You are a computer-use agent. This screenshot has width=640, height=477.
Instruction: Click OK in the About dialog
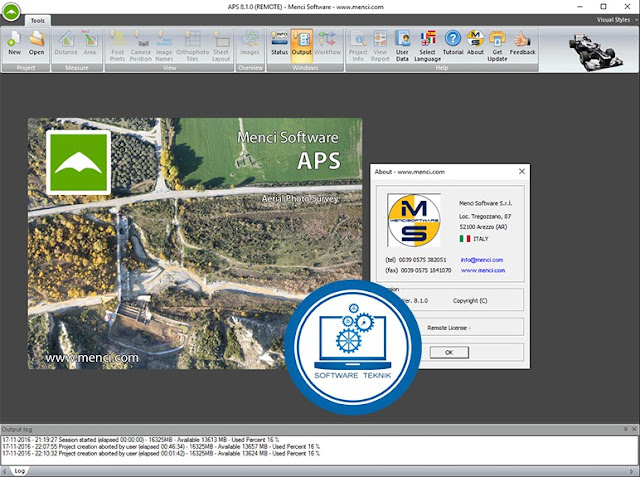click(x=449, y=352)
